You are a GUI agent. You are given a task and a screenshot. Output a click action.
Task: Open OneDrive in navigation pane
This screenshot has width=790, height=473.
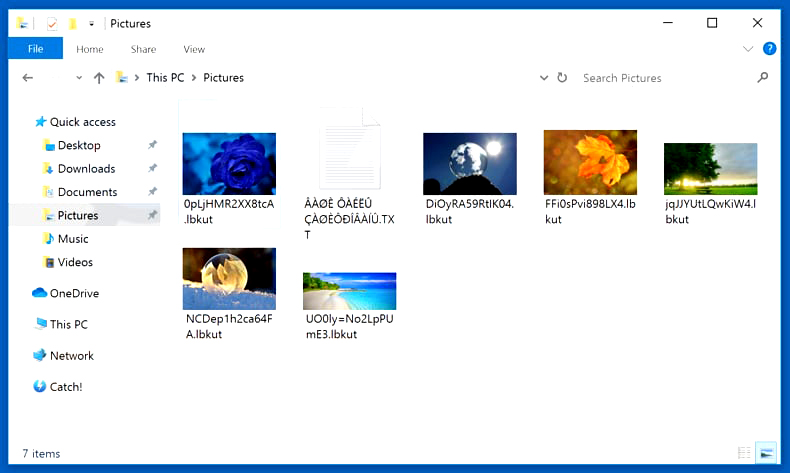coord(73,293)
